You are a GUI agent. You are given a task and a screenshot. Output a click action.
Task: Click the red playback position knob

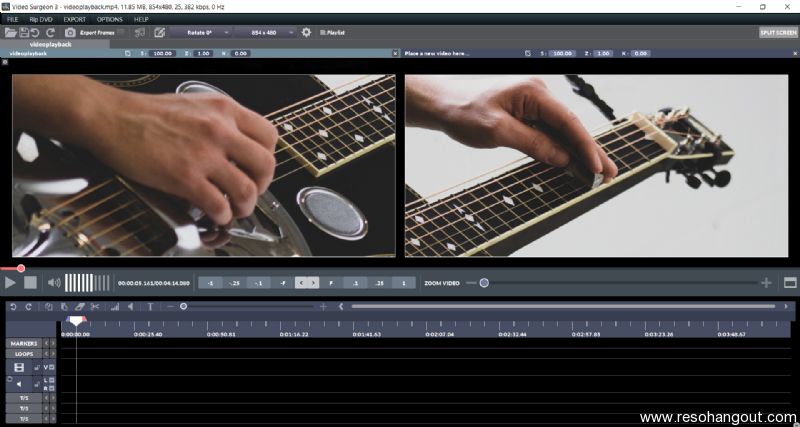[x=21, y=268]
